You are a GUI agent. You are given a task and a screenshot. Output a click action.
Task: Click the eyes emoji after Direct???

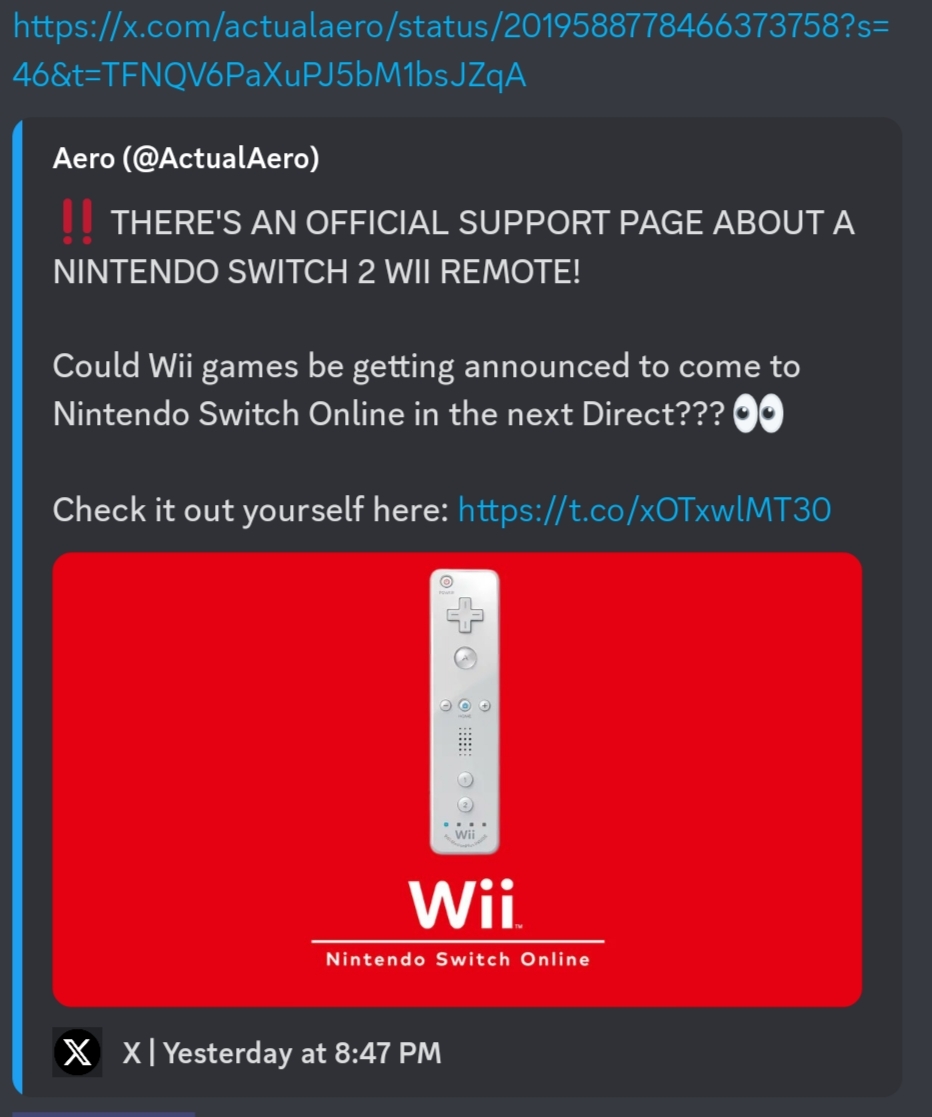click(758, 414)
